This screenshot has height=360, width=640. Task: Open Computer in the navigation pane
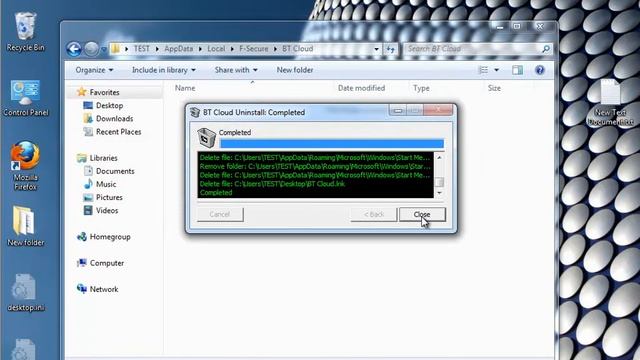[107, 263]
